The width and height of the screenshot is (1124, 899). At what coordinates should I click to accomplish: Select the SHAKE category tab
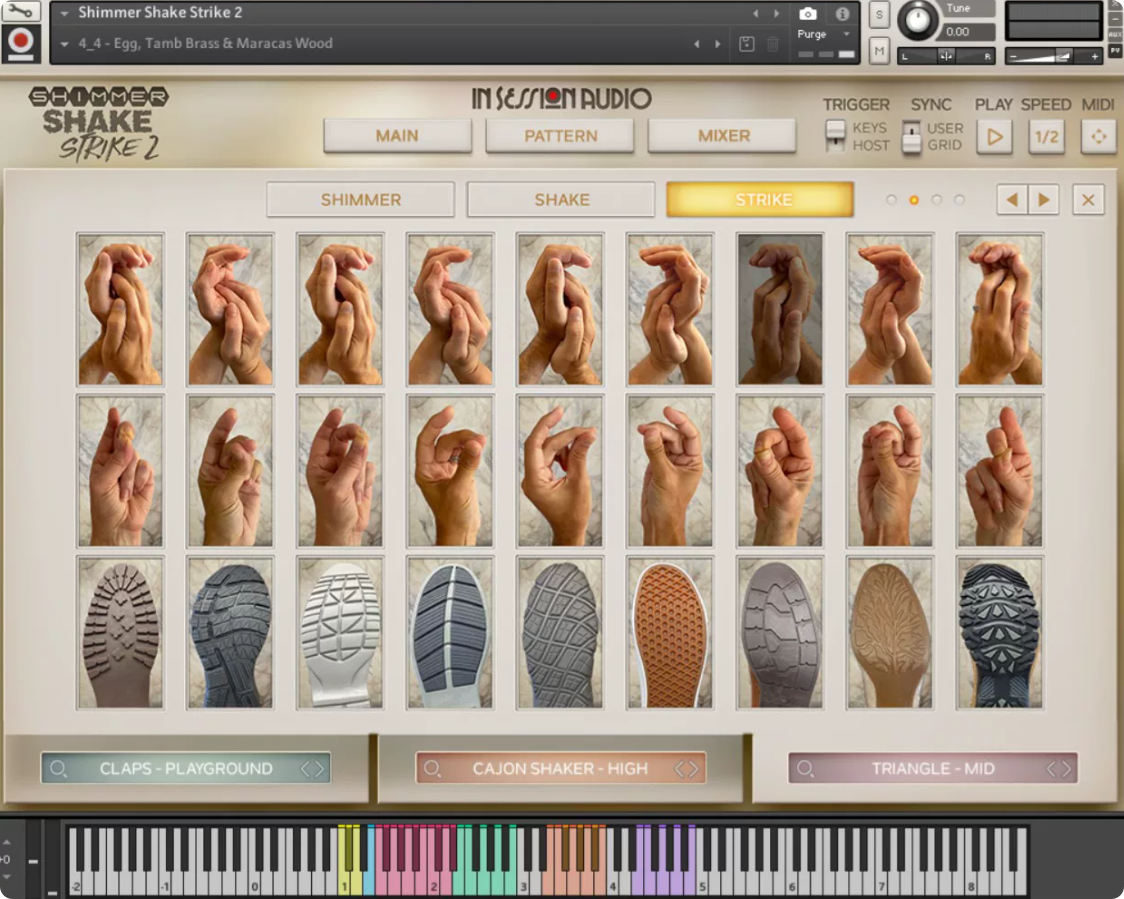click(561, 199)
